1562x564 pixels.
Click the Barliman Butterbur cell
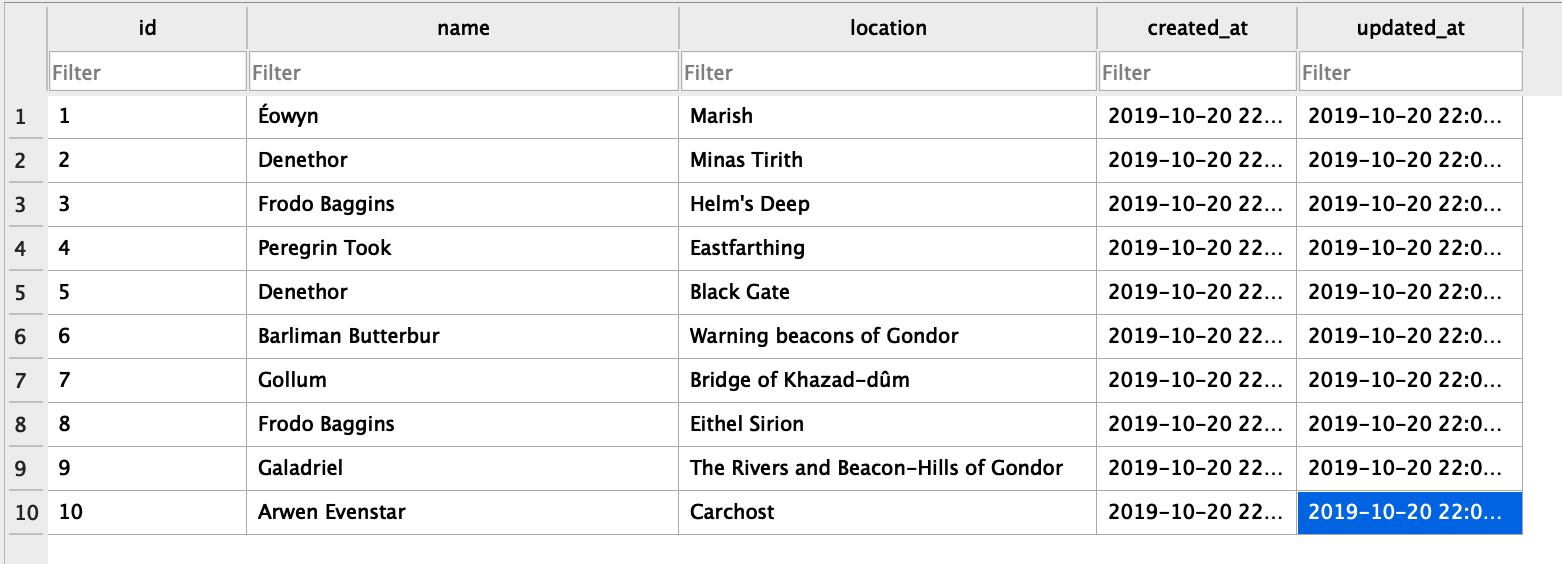(462, 336)
